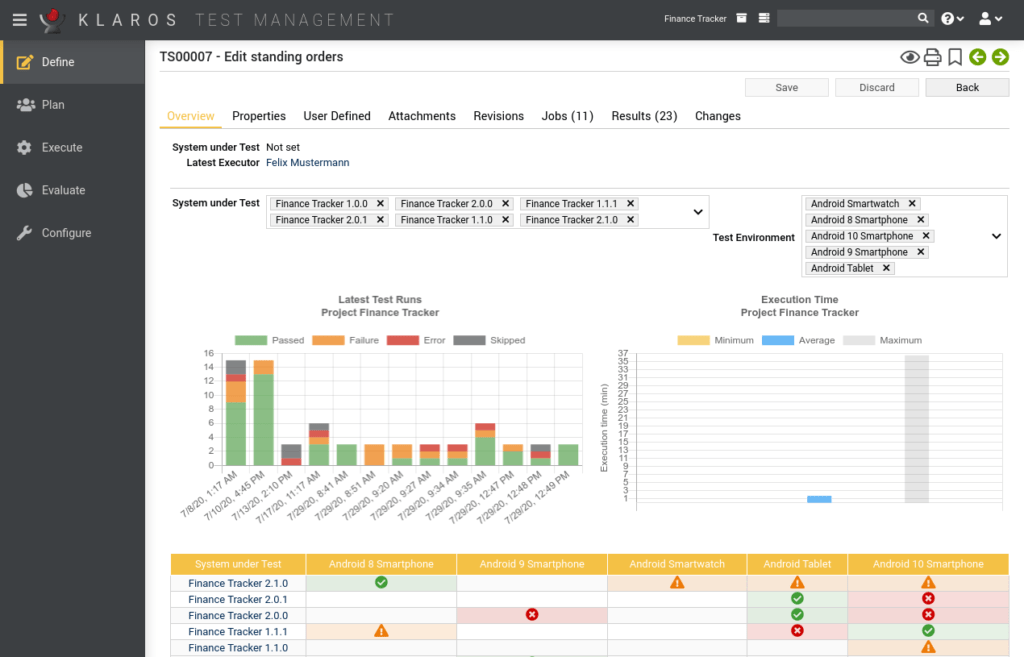Switch to the Results (23) tab
Viewport: 1024px width, 657px height.
pyautogui.click(x=644, y=116)
